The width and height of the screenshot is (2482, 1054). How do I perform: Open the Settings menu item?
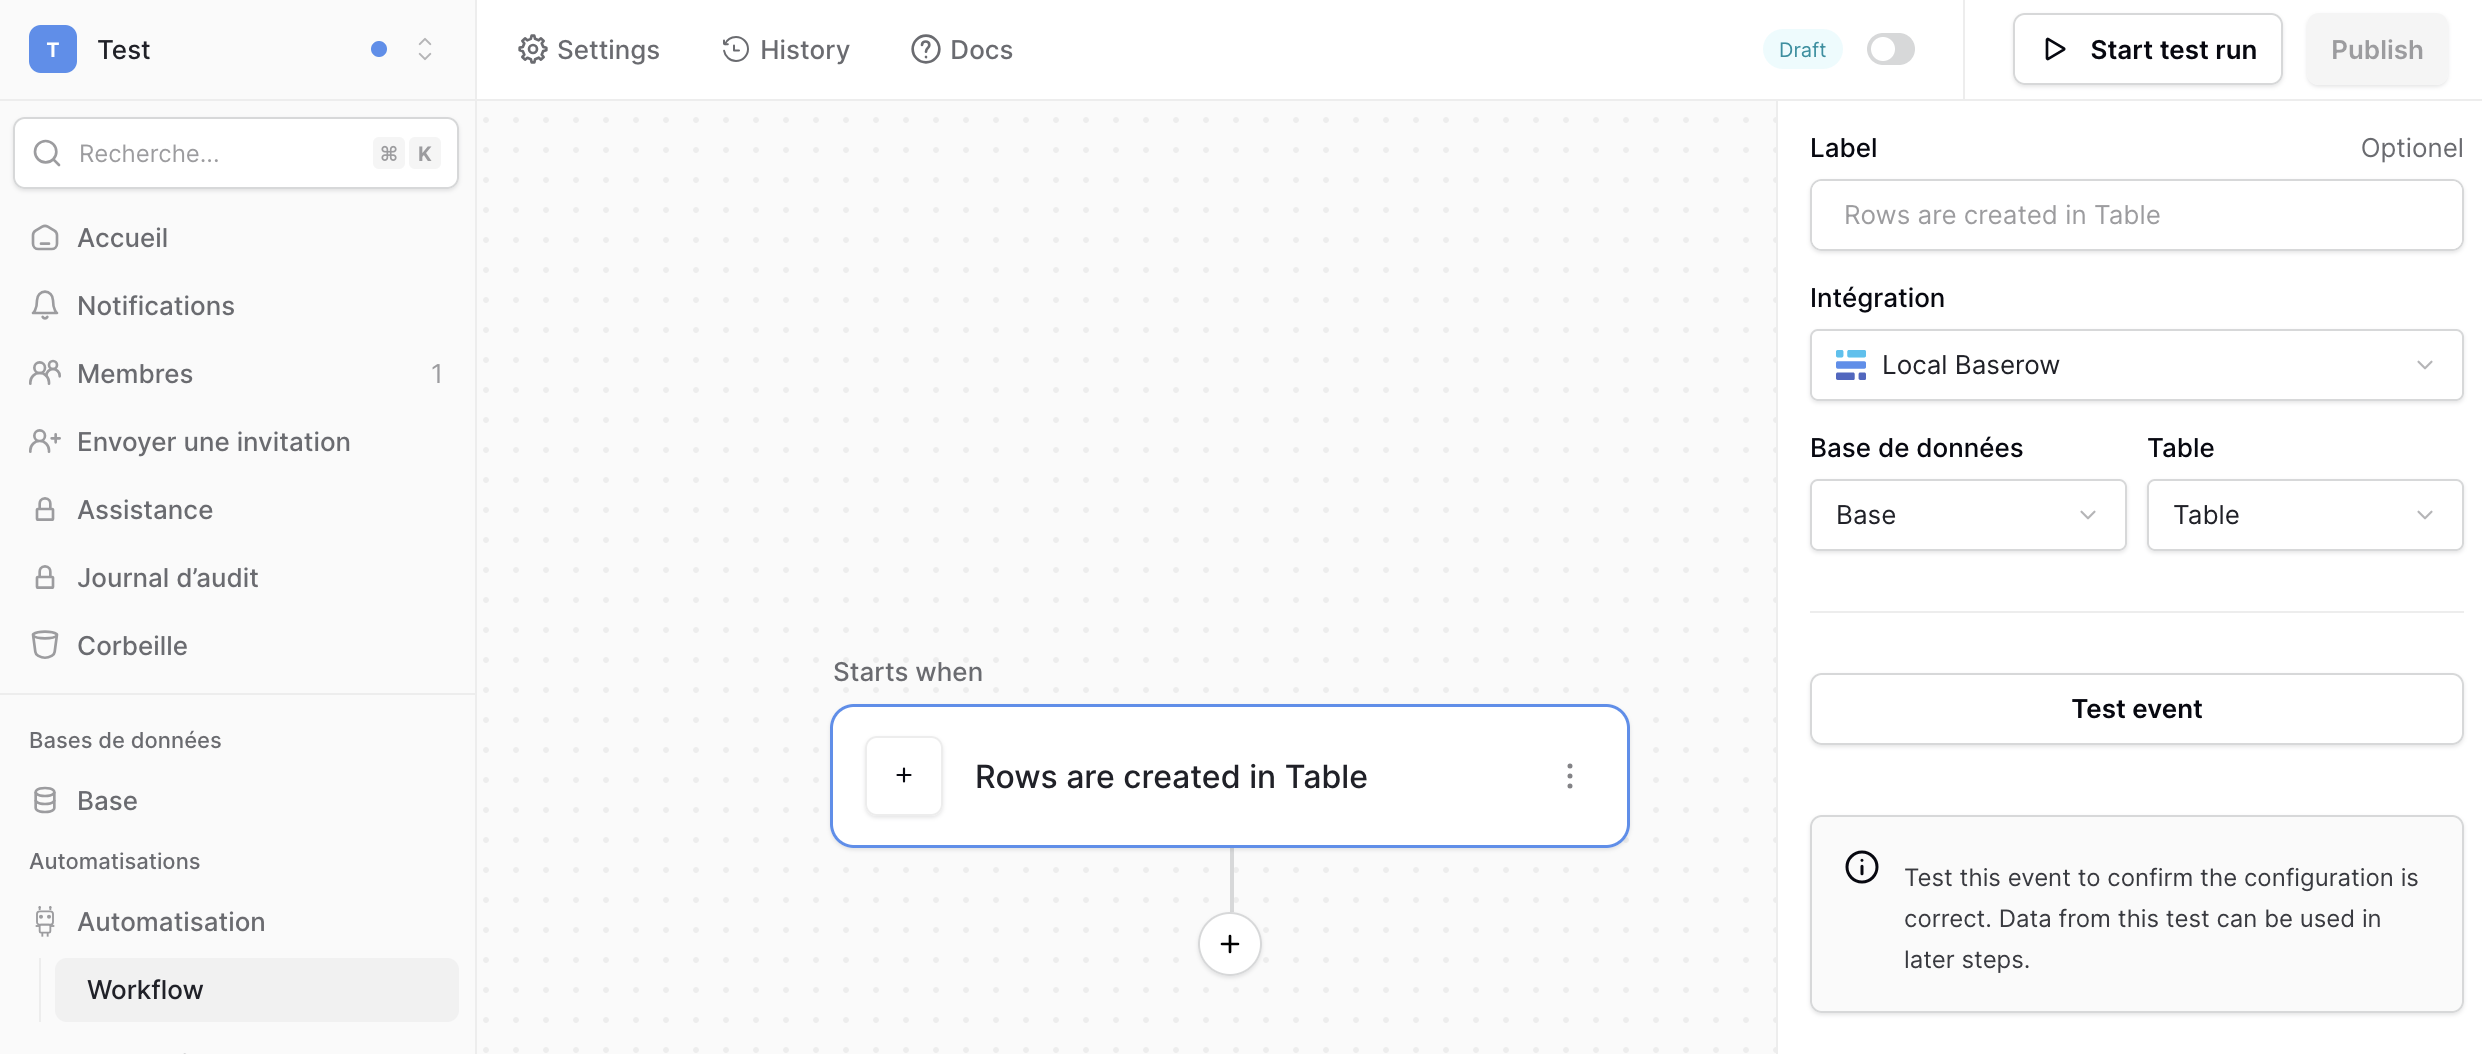pyautogui.click(x=589, y=49)
